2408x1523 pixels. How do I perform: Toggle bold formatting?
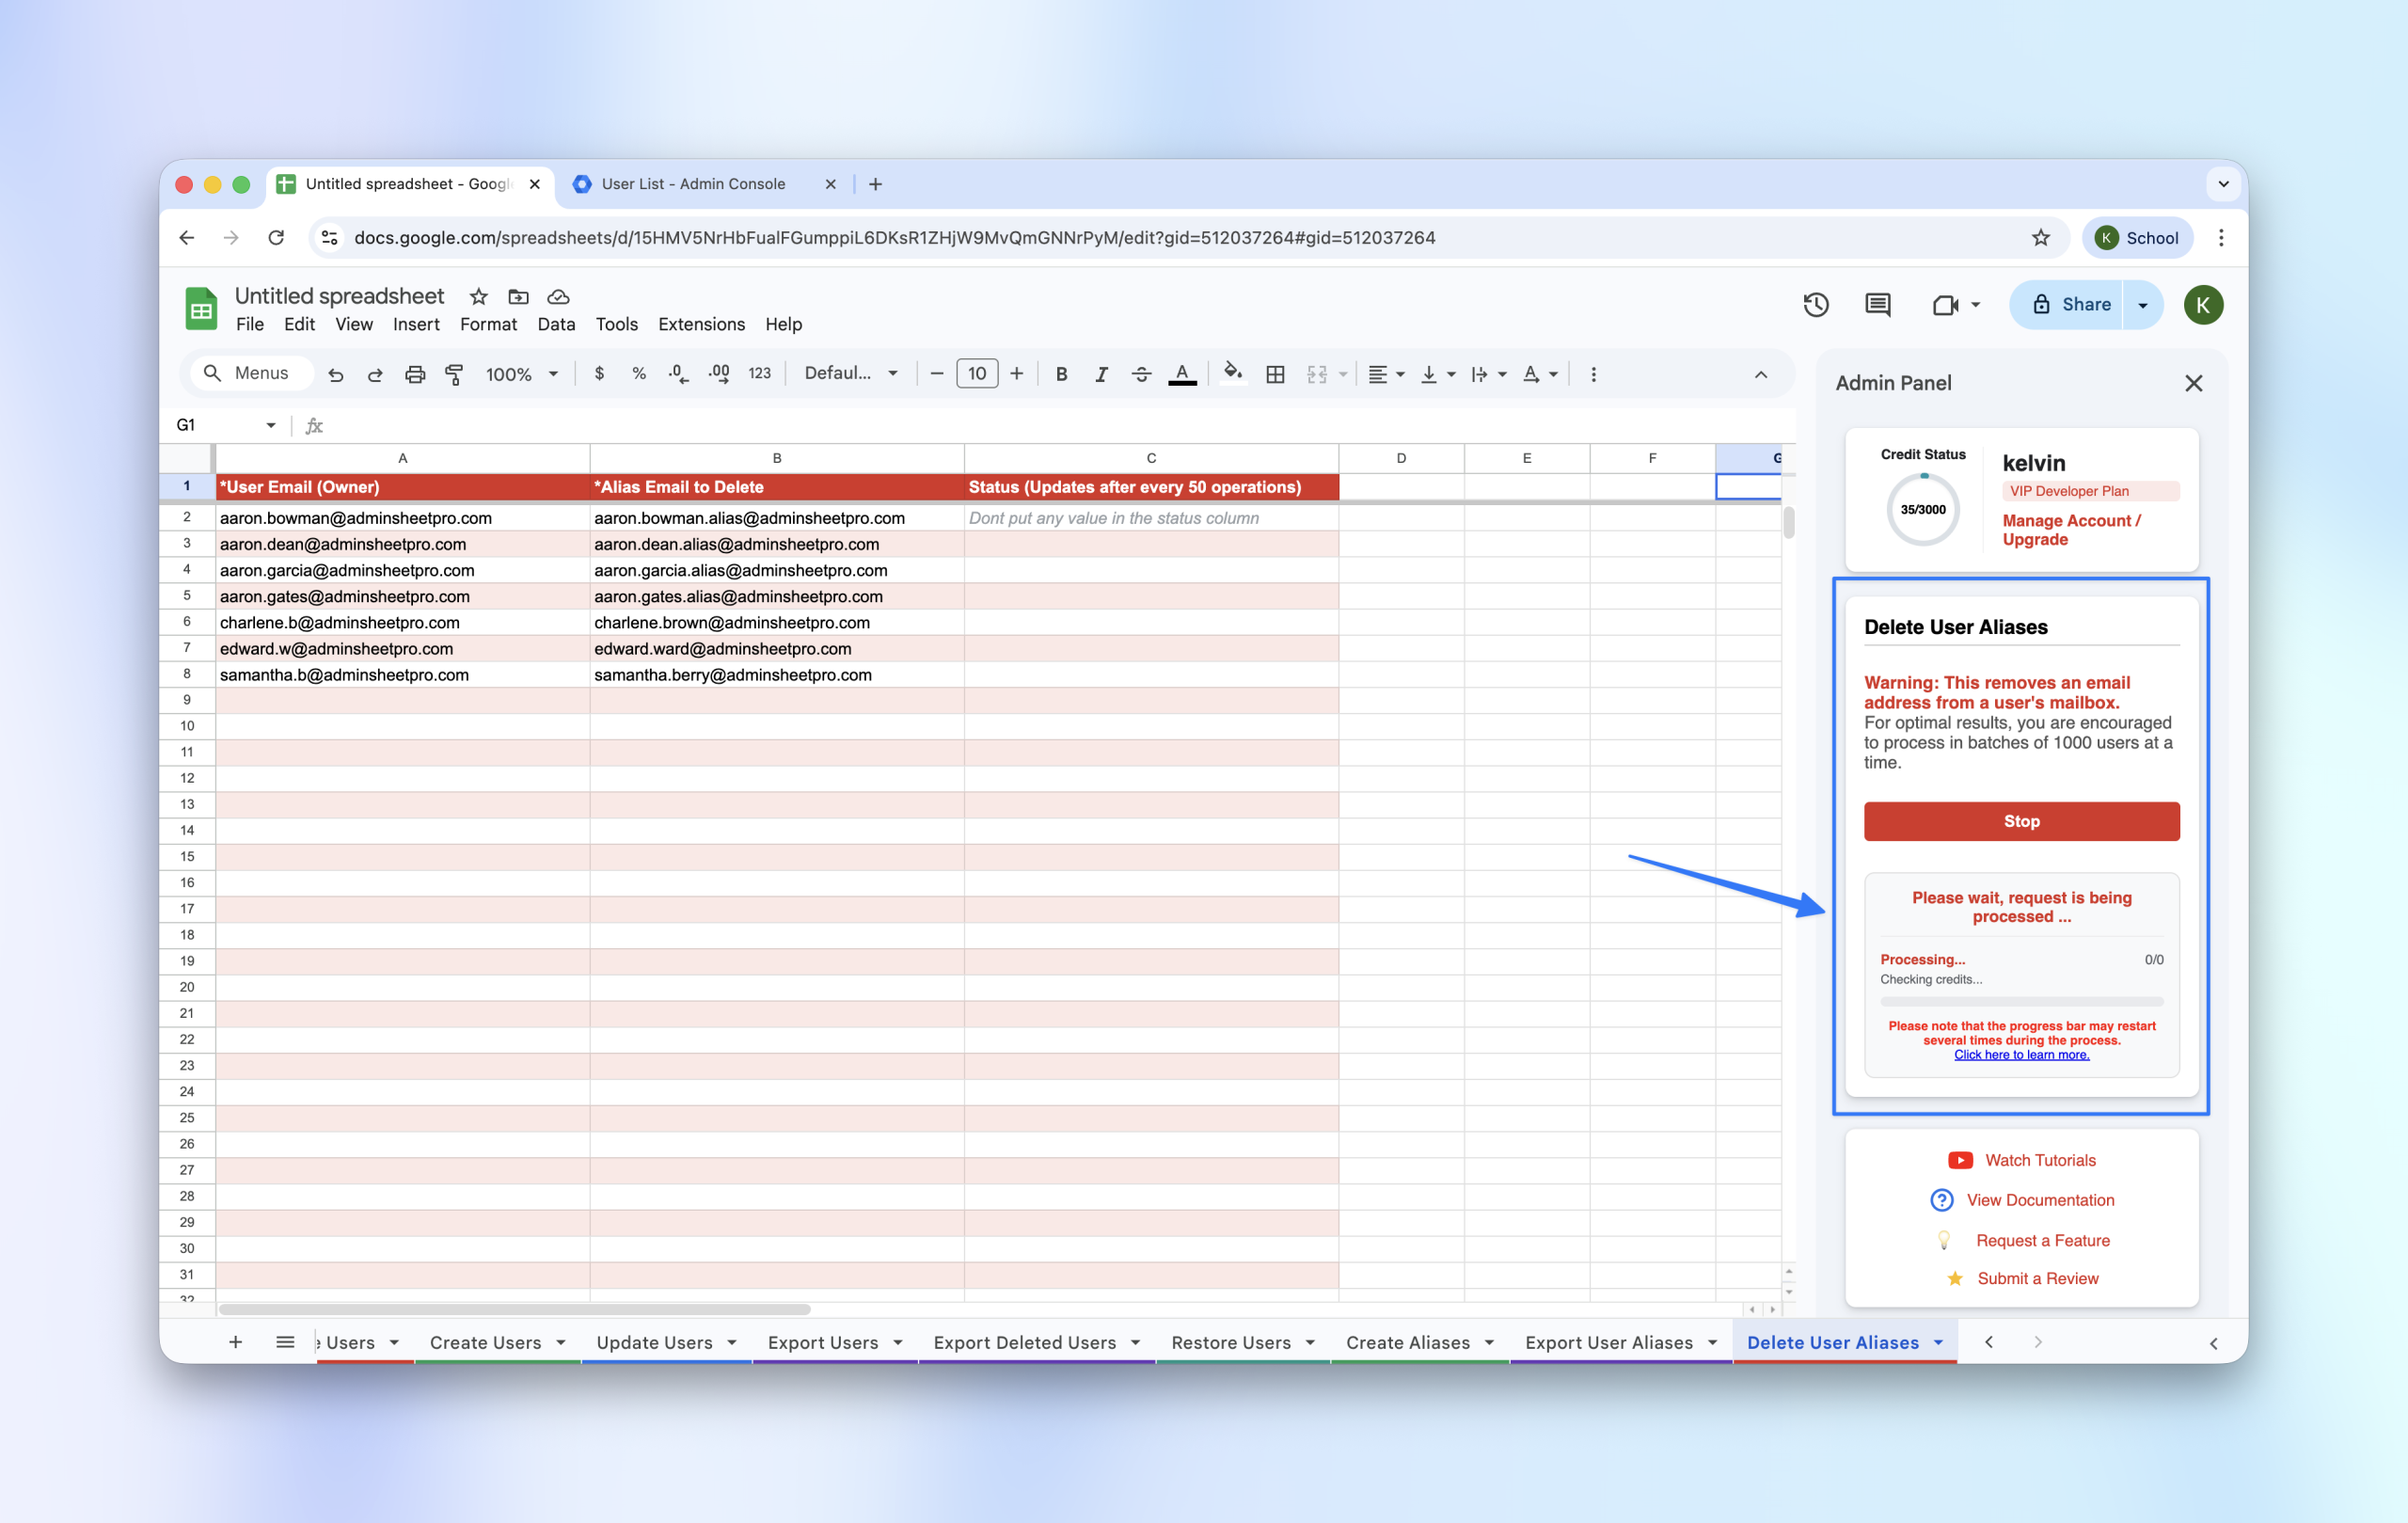pyautogui.click(x=1061, y=374)
